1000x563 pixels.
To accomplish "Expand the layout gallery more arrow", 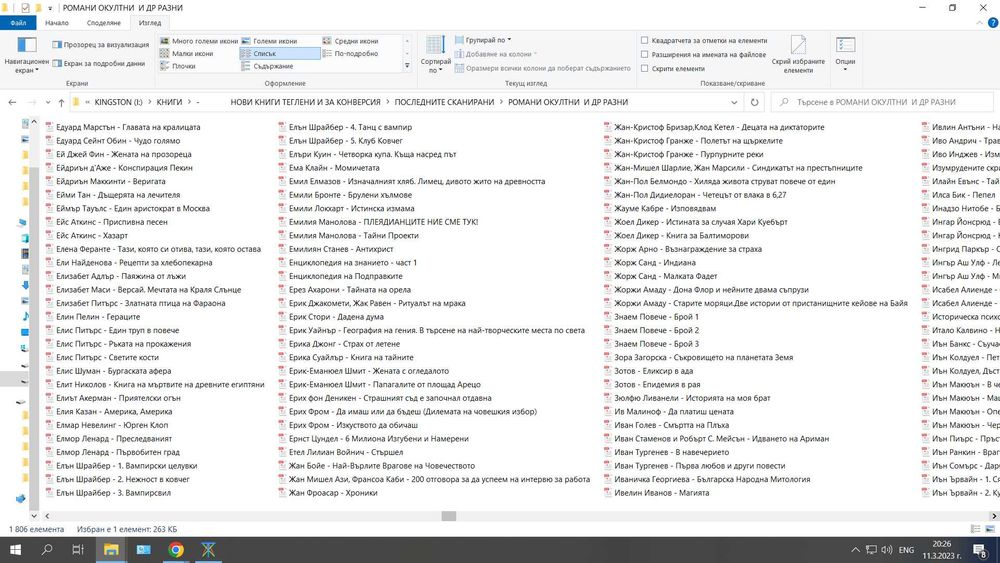I will click(407, 66).
